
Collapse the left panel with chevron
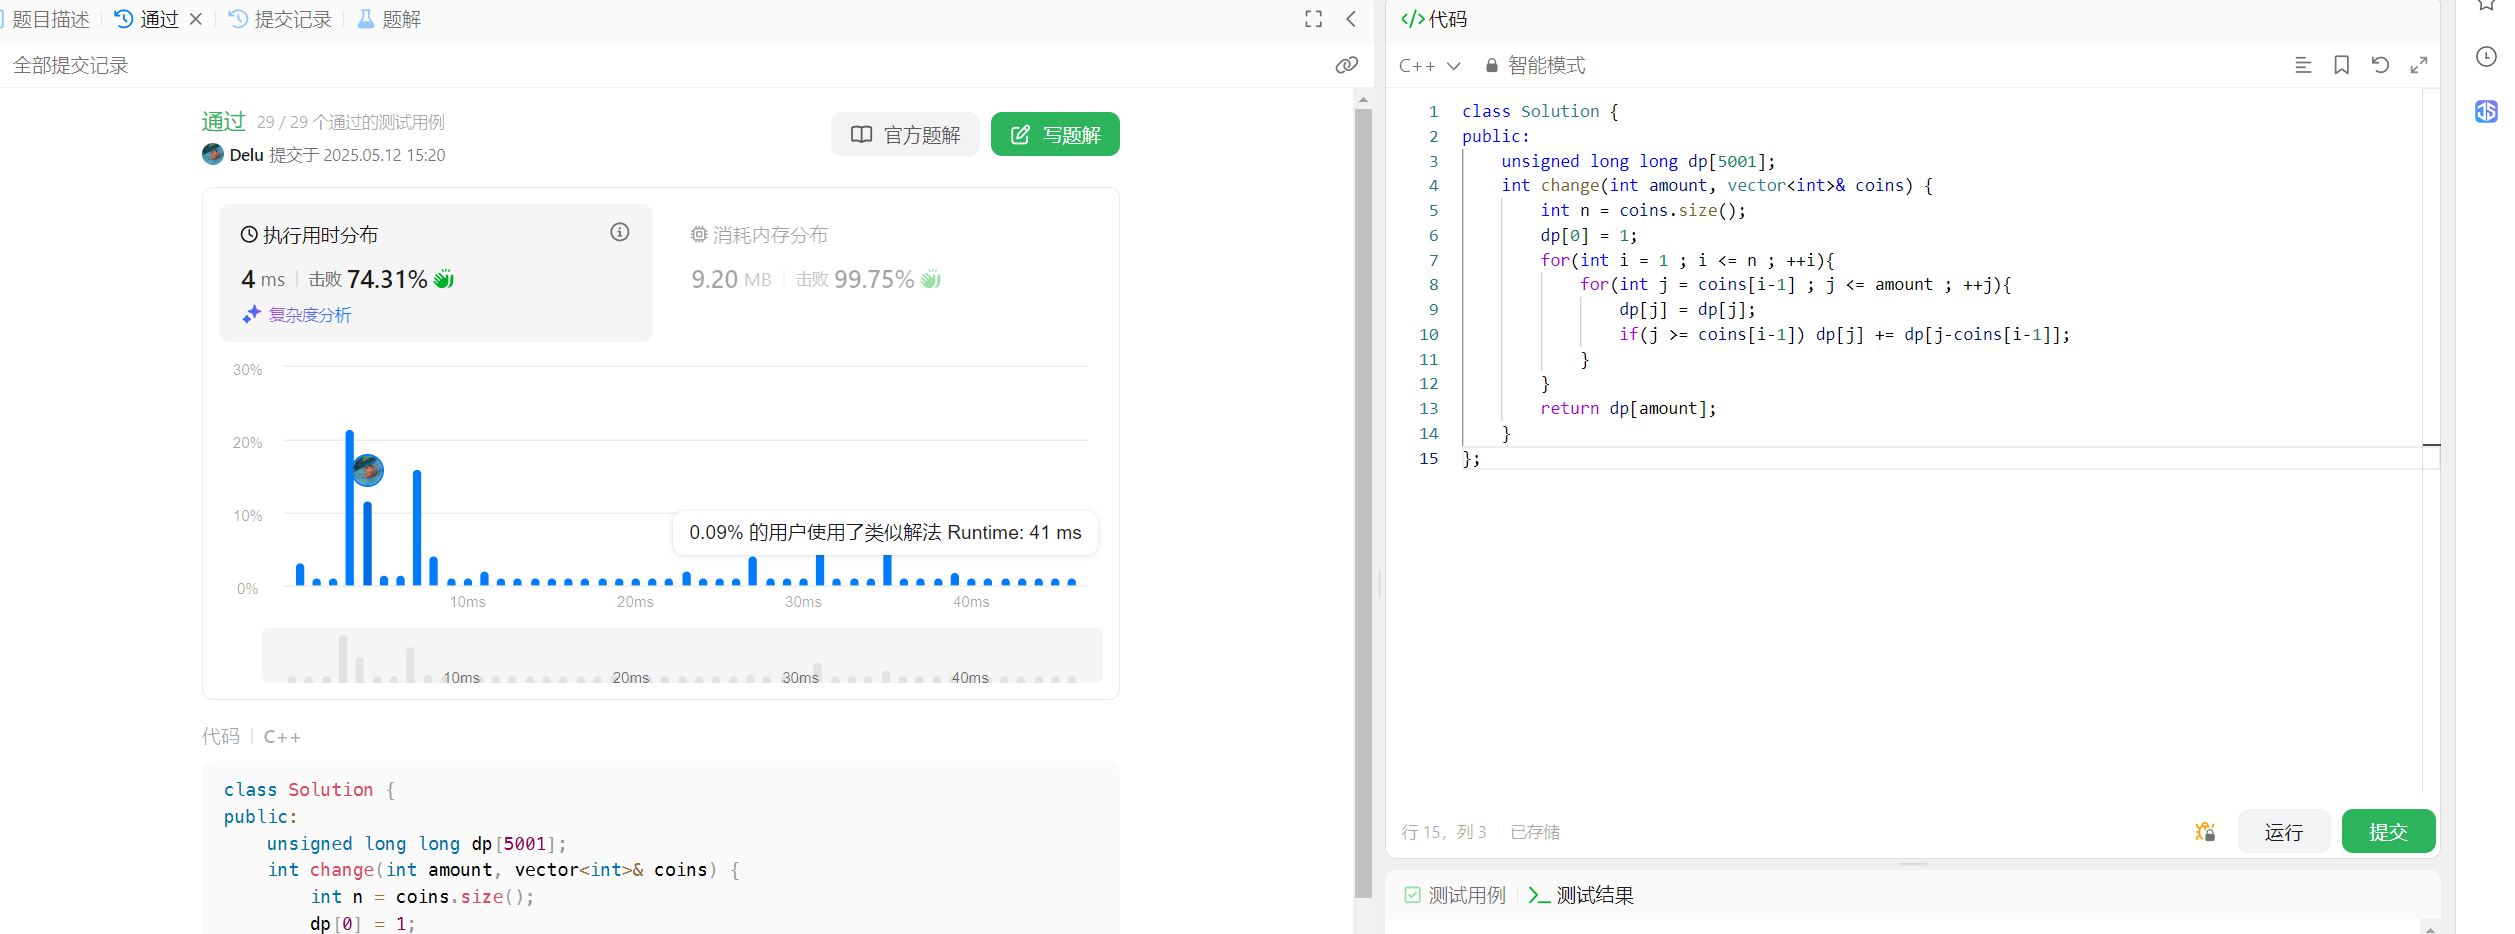click(x=1351, y=19)
